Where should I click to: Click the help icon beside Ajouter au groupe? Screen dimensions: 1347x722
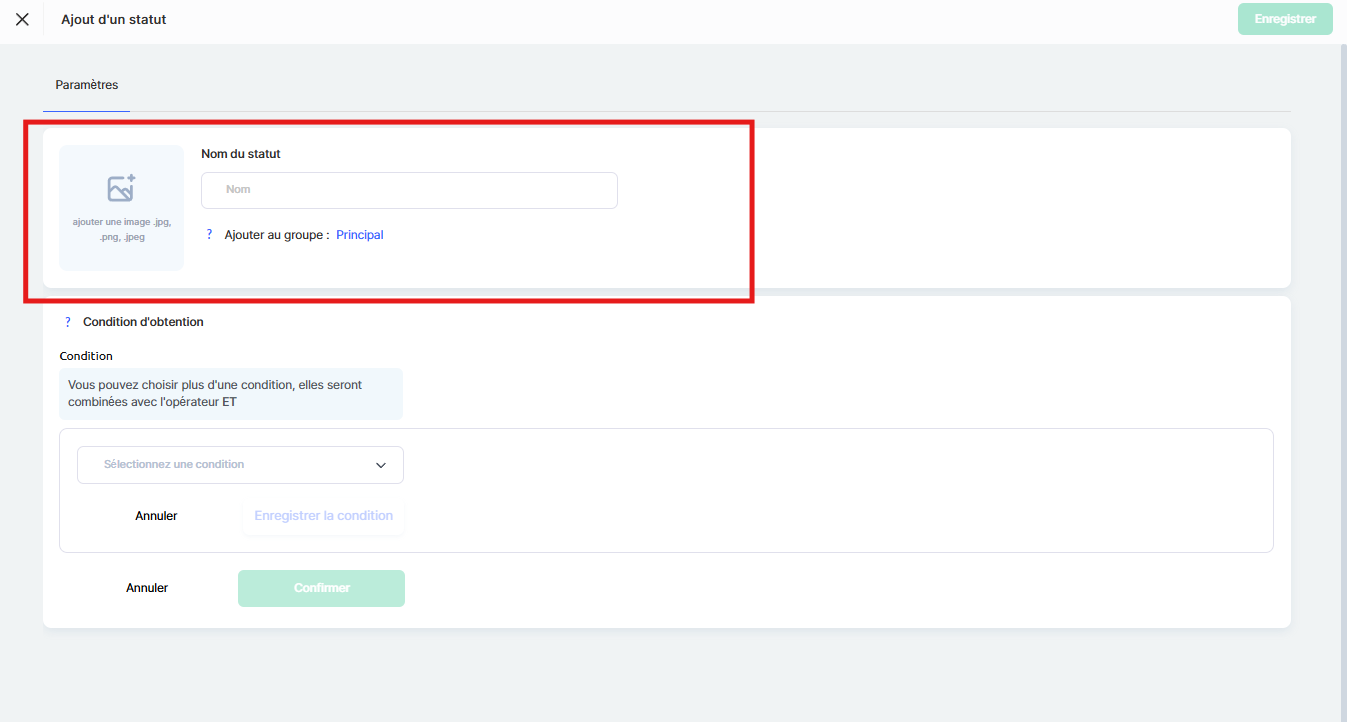click(x=209, y=235)
